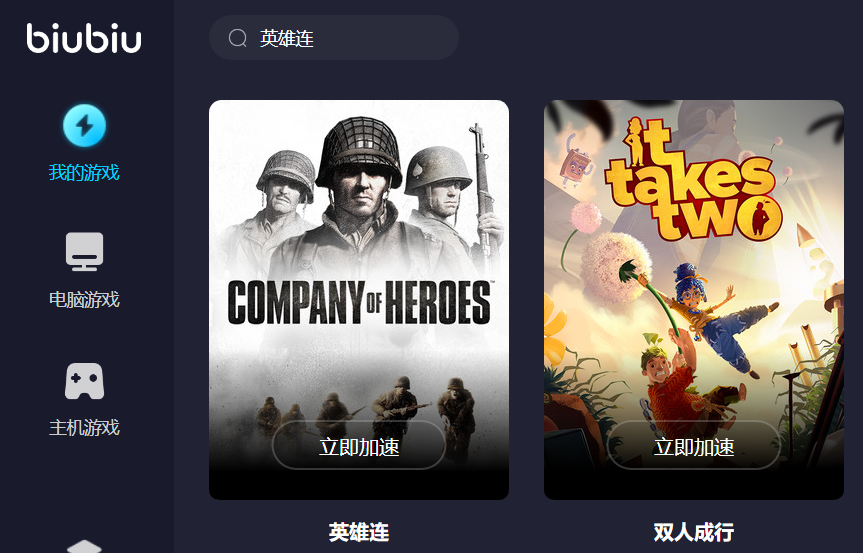Screen dimensions: 863x553
Task: Click the 双人成行 game title
Action: tap(693, 532)
